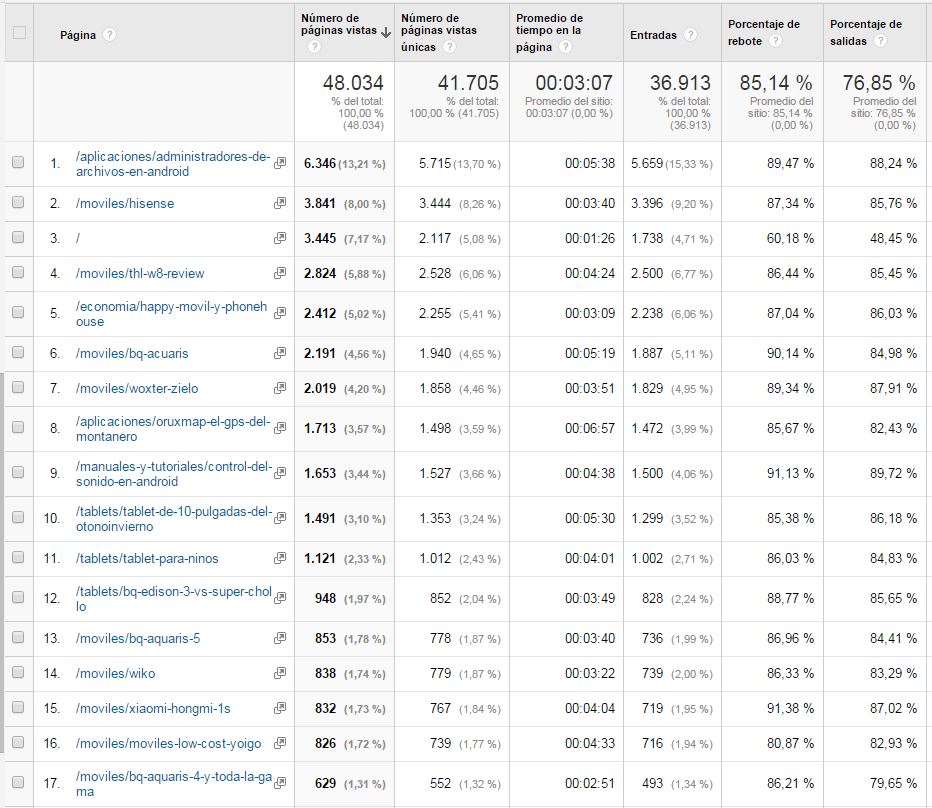This screenshot has height=808, width=932.
Task: Click the help icon under Porcentaje de salidas
Action: [879, 41]
